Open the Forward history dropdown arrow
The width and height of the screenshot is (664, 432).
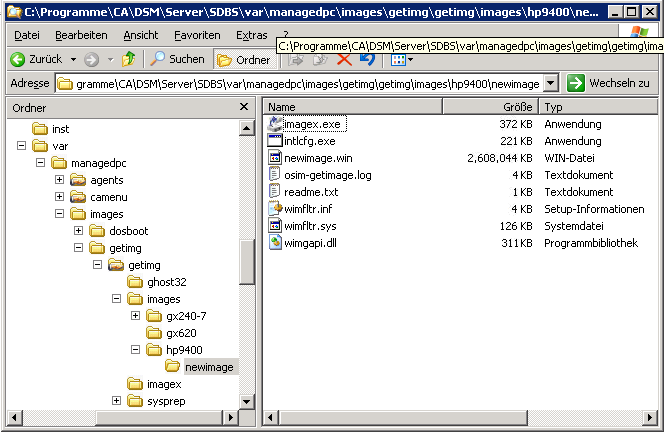(111, 60)
